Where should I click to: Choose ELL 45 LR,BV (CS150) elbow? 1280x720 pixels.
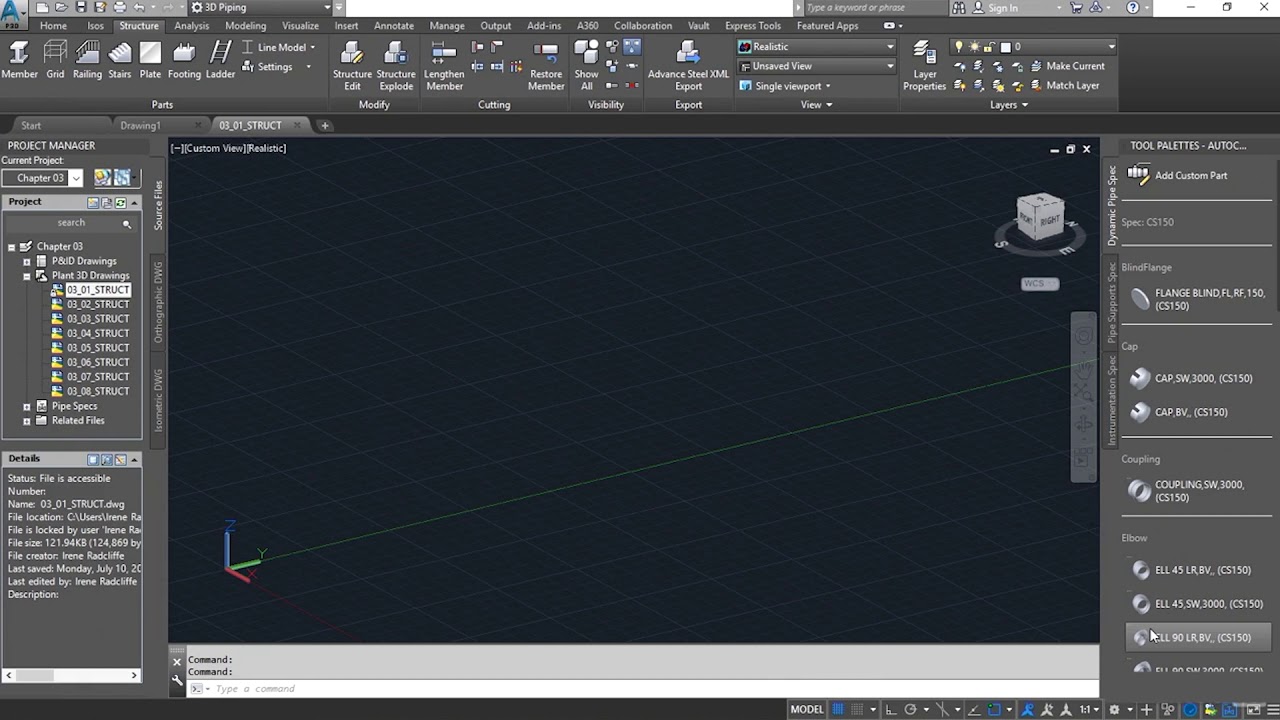(1198, 570)
